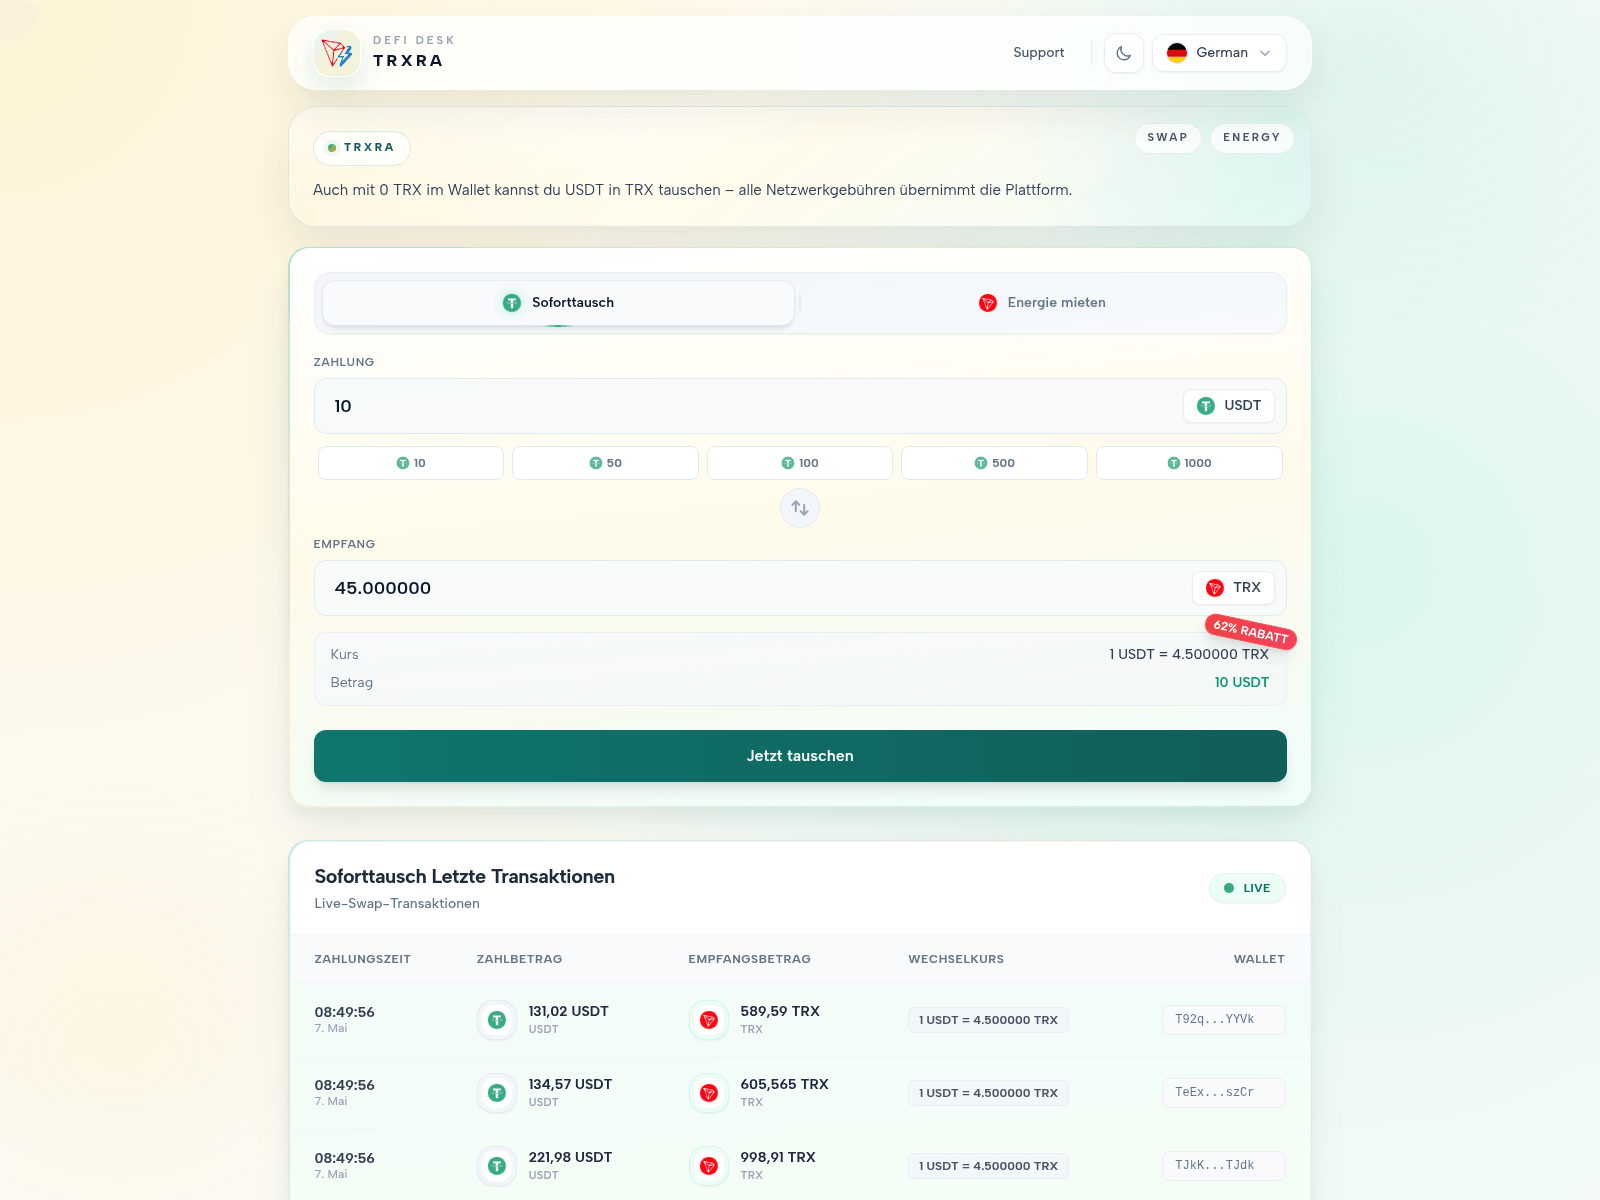Switch to the Energie mieten tab

tap(1042, 303)
